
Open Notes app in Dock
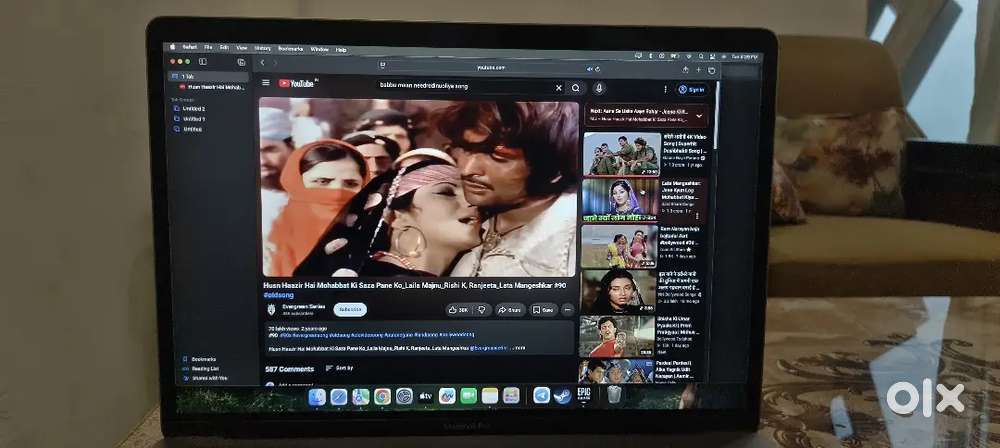tap(490, 396)
